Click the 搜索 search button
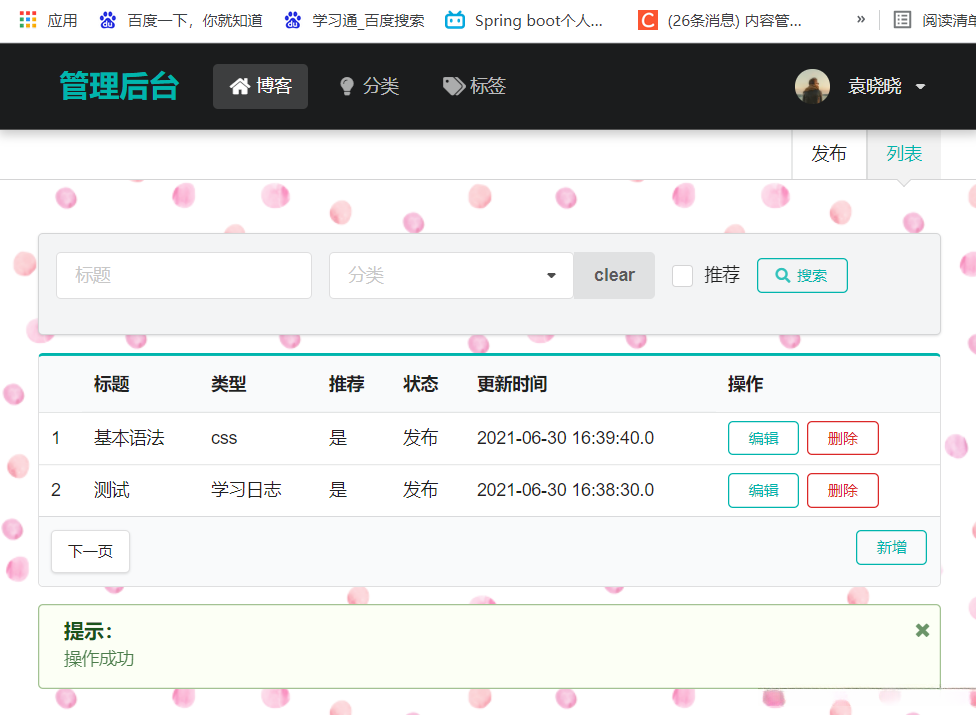This screenshot has height=715, width=976. [x=802, y=275]
